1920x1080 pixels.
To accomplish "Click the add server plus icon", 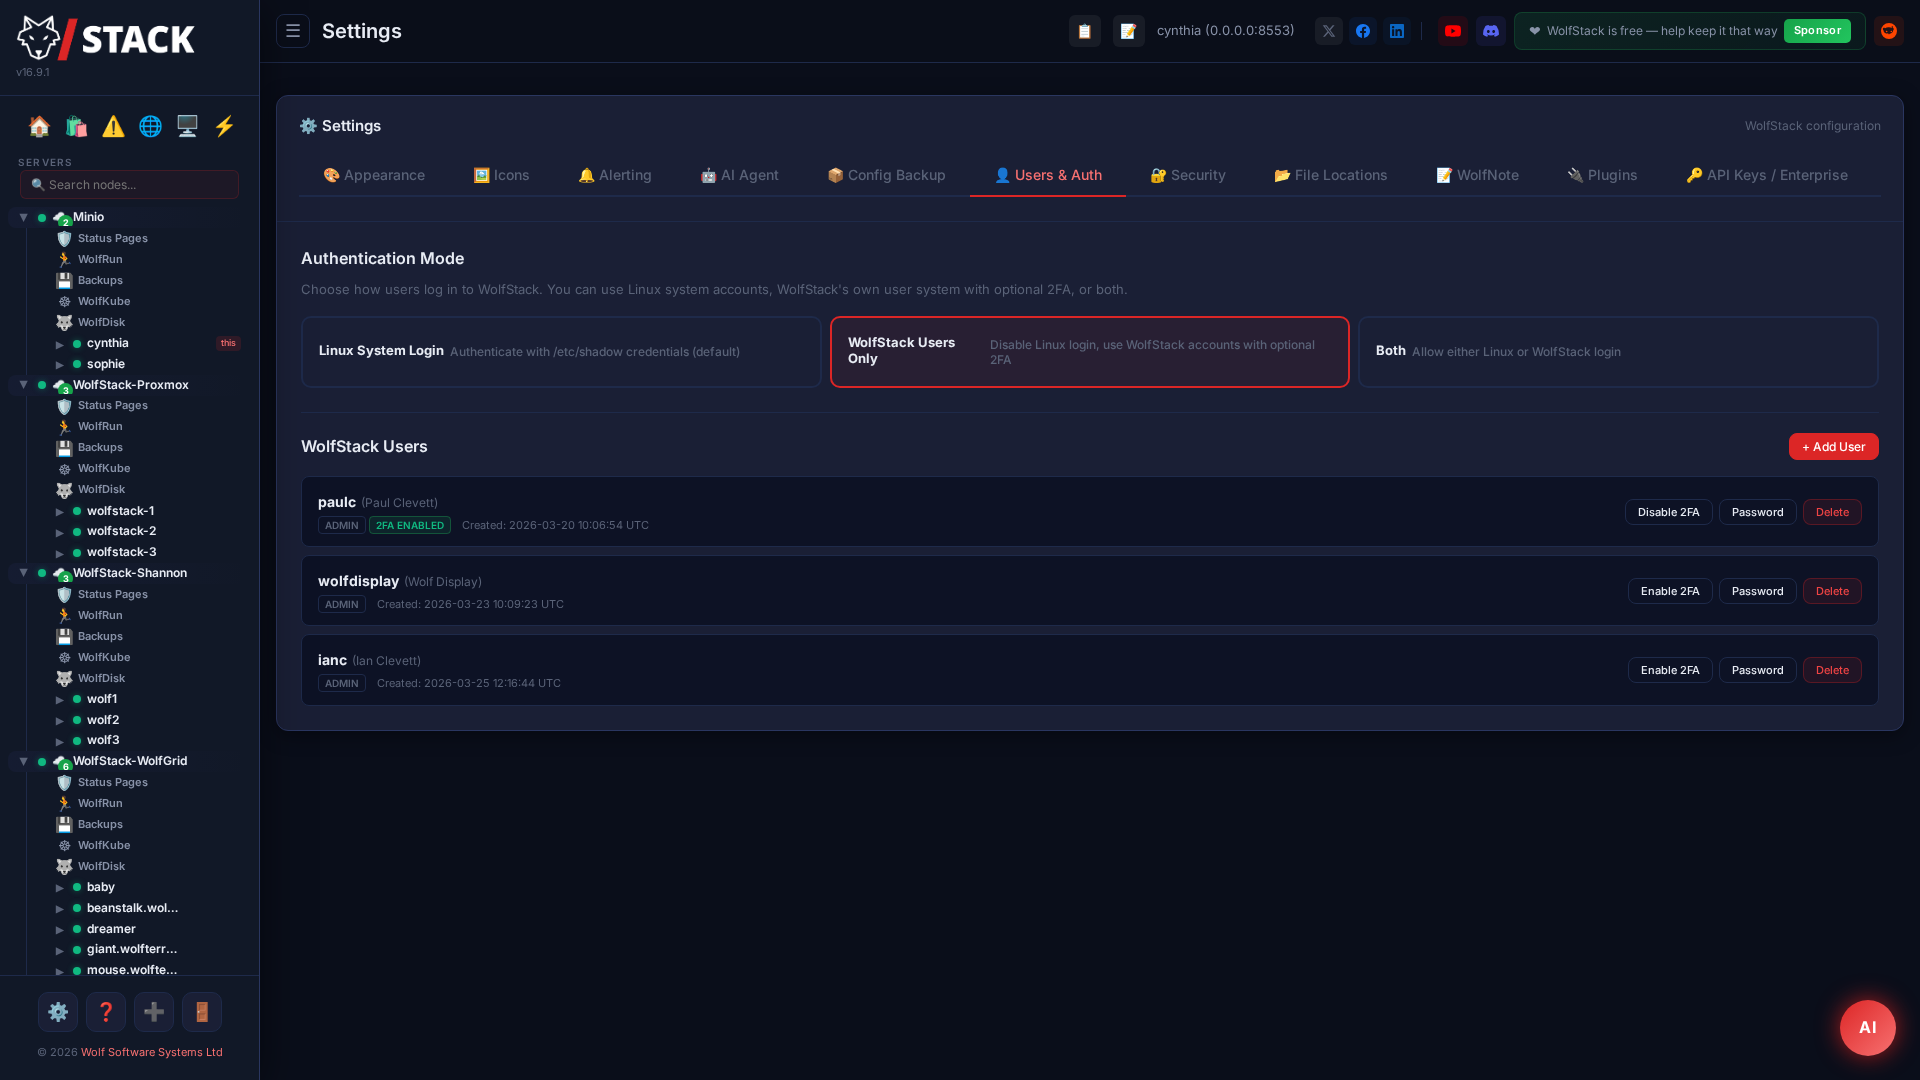I will 154,1012.
